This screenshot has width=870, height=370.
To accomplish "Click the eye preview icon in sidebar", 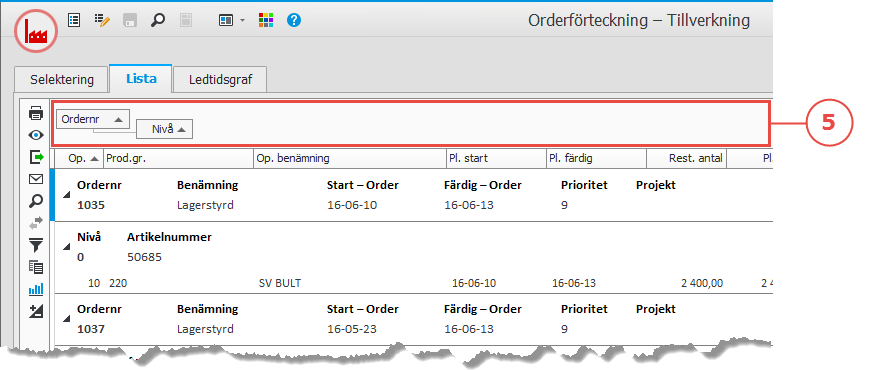I will [x=36, y=135].
